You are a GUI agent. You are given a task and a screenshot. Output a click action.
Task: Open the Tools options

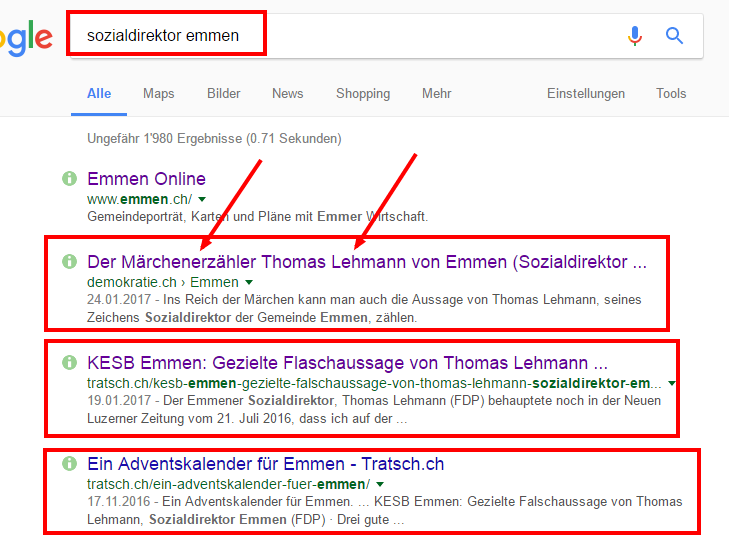(671, 93)
